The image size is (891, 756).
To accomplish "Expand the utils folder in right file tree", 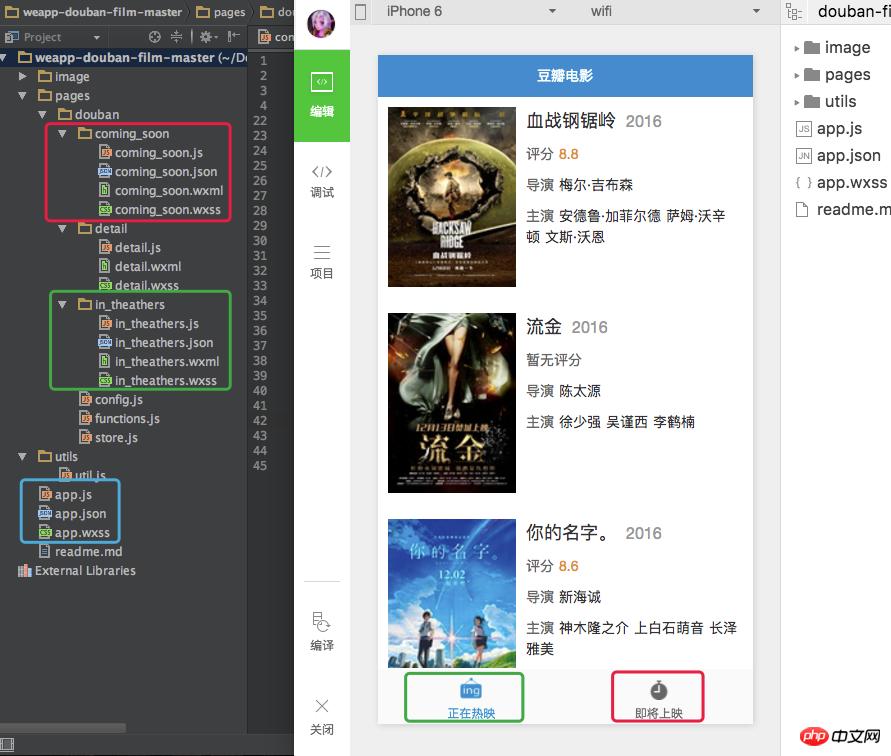I will point(797,102).
